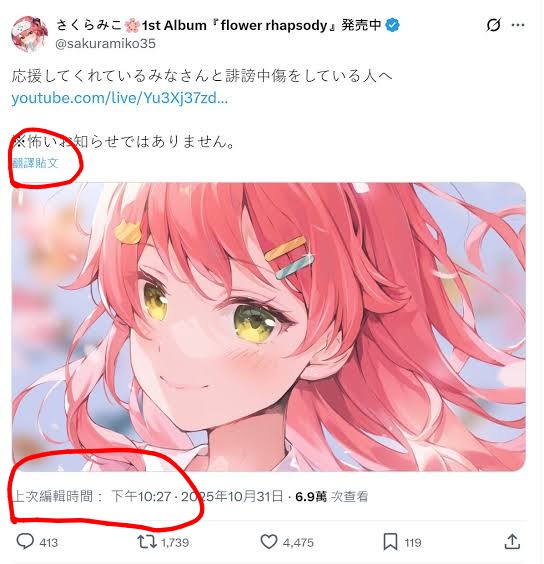Repost using the retweet arrows icon
Image resolution: width=544 pixels, height=564 pixels.
click(x=147, y=542)
